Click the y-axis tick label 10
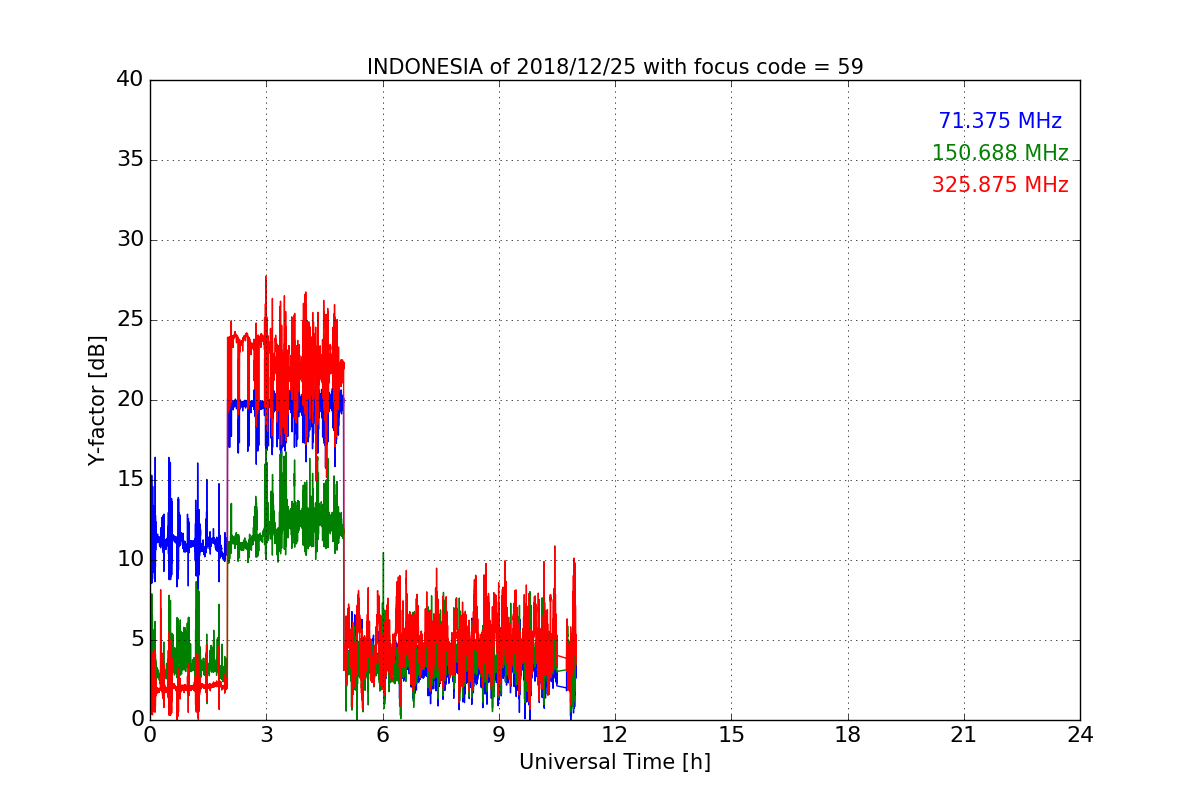The height and width of the screenshot is (800, 1200). click(x=131, y=559)
